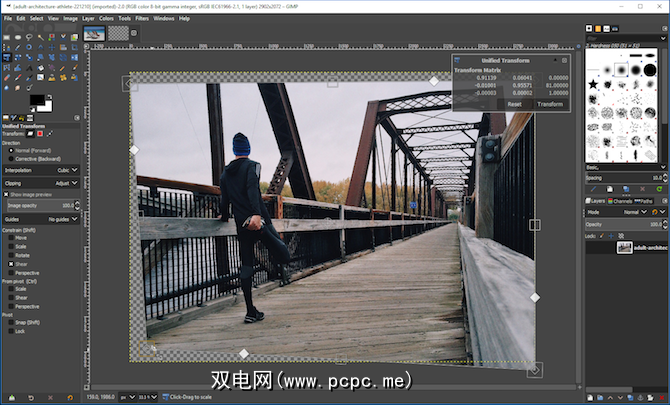Click the foreground black color swatch
The height and width of the screenshot is (405, 670).
[x=37, y=101]
